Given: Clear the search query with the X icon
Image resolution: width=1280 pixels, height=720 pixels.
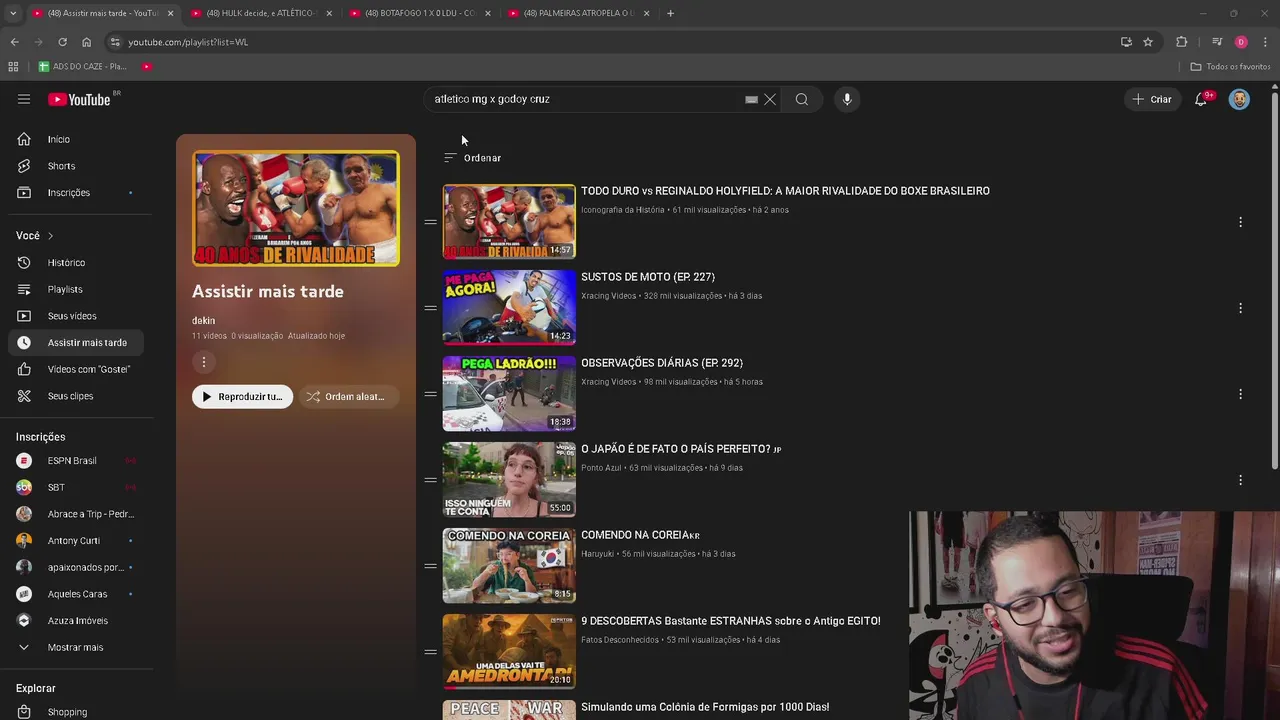Looking at the screenshot, I should pos(770,99).
